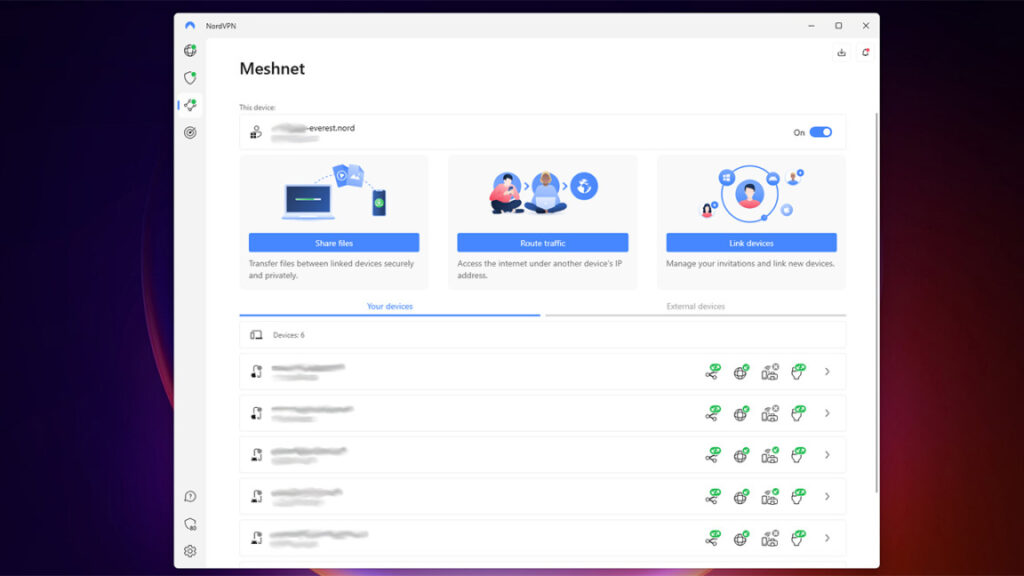Select the Meshnet icon in sidebar
This screenshot has width=1024, height=576.
click(190, 105)
